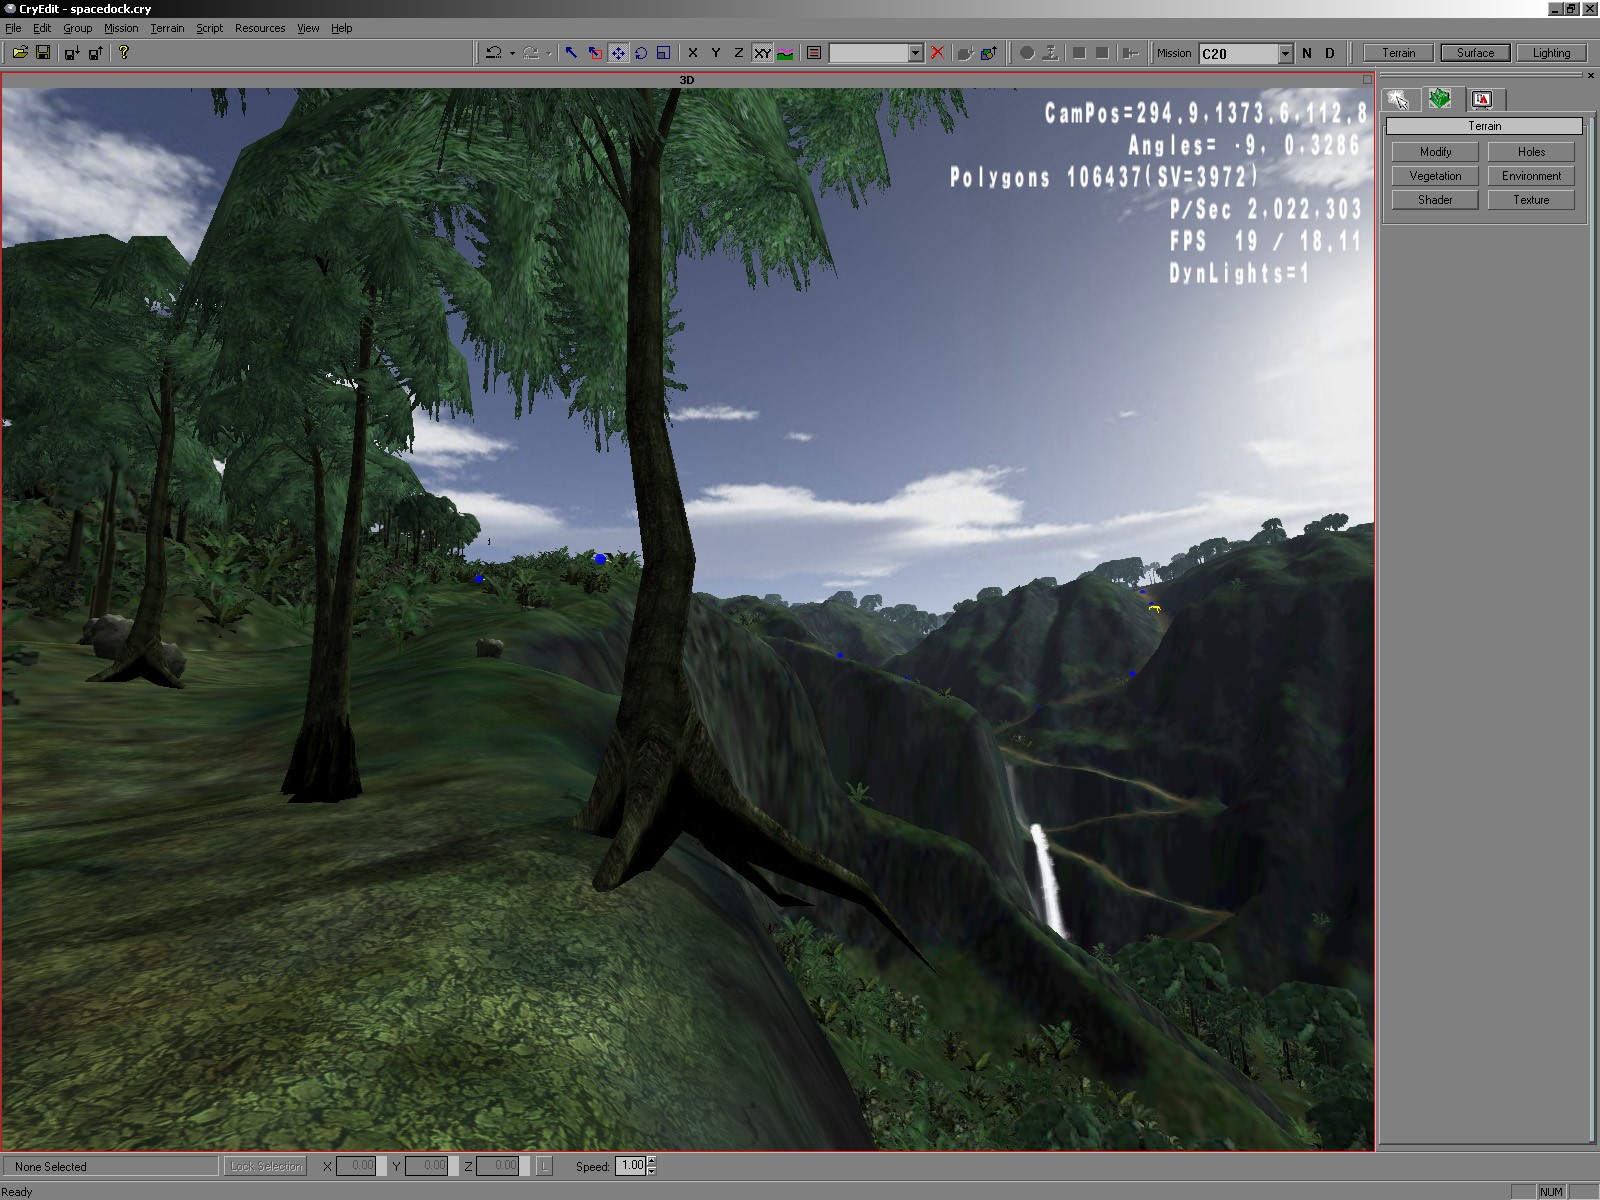Redo the last undone action
Viewport: 1600px width, 1200px height.
[531, 53]
